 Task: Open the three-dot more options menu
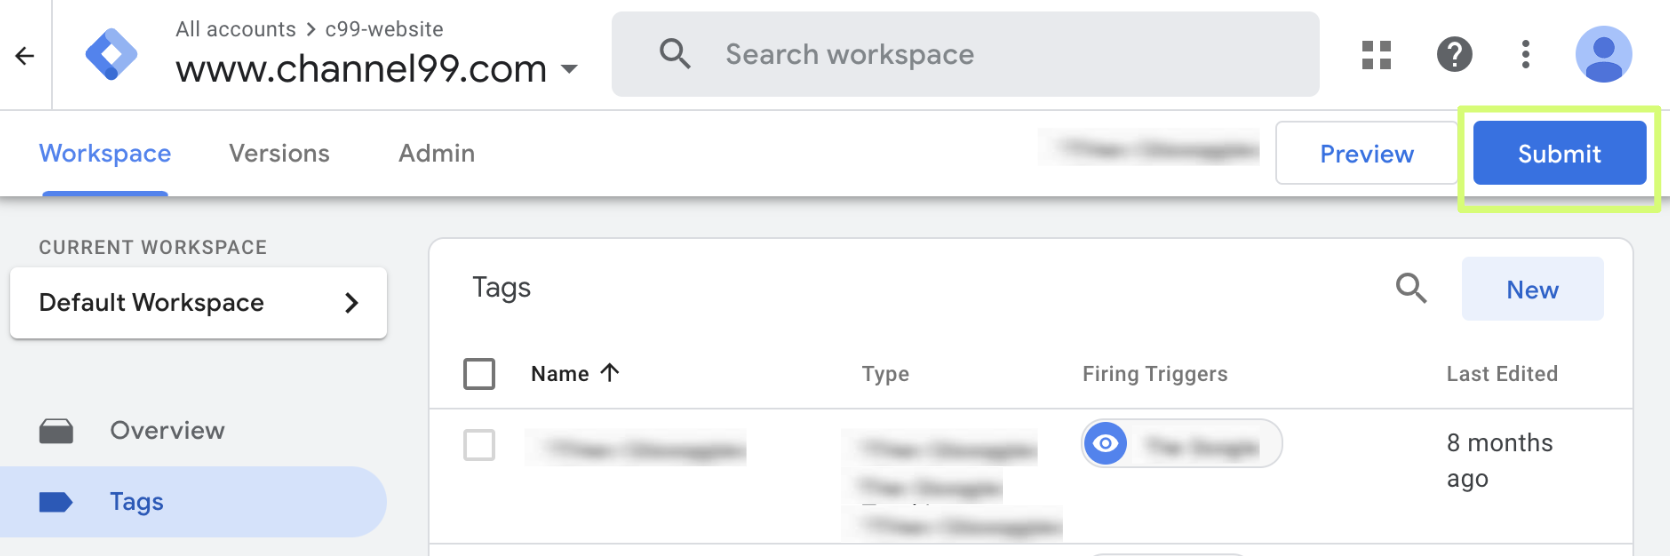point(1525,54)
